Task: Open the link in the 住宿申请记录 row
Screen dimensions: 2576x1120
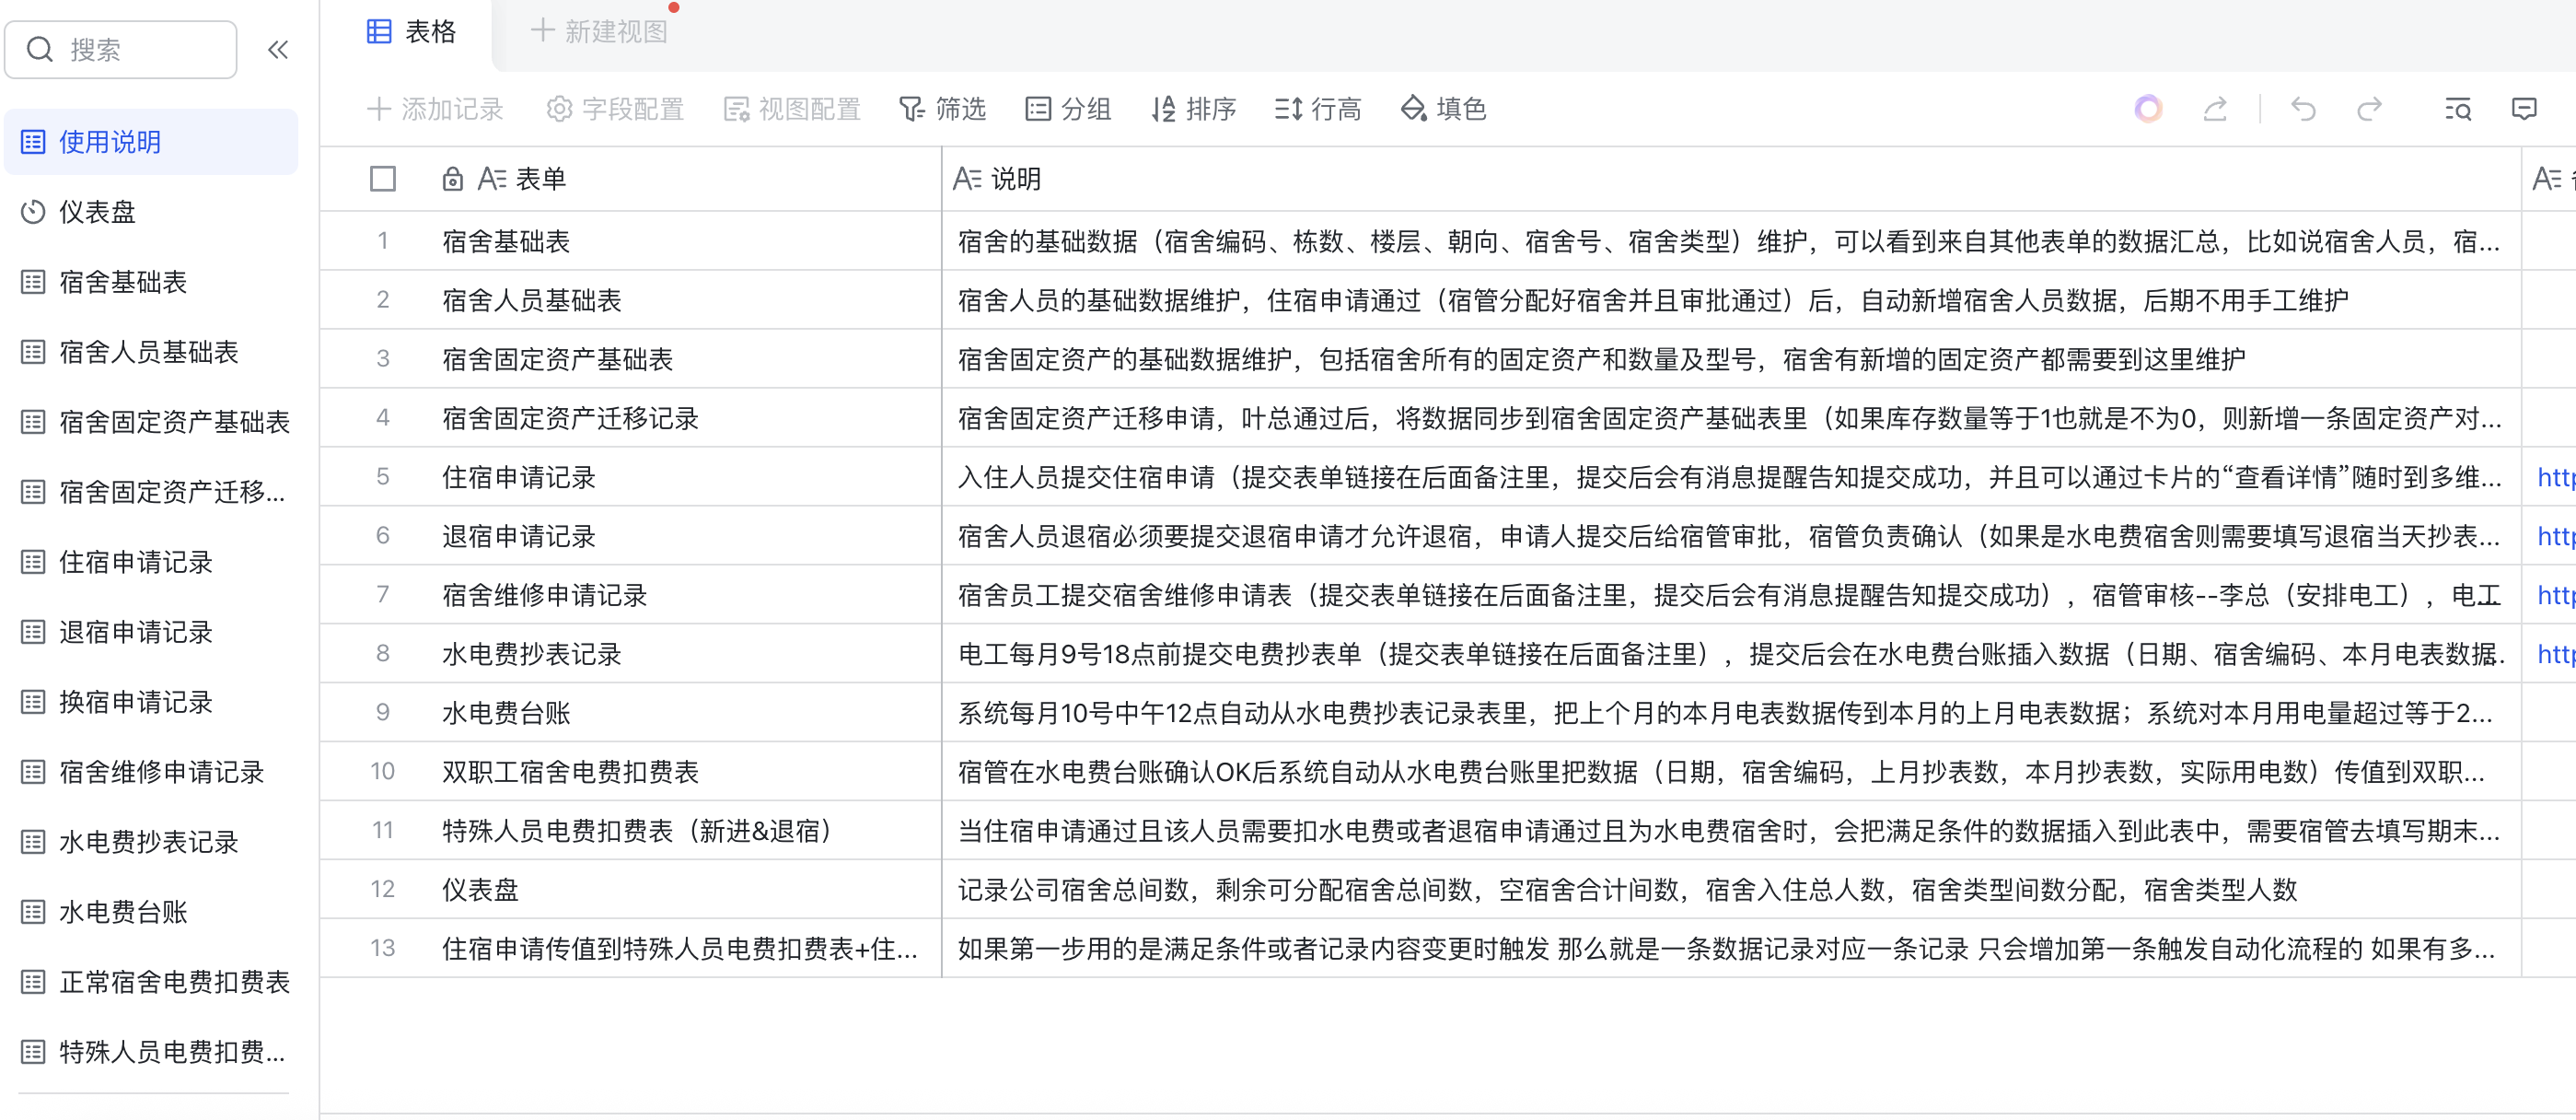Action: (2555, 477)
